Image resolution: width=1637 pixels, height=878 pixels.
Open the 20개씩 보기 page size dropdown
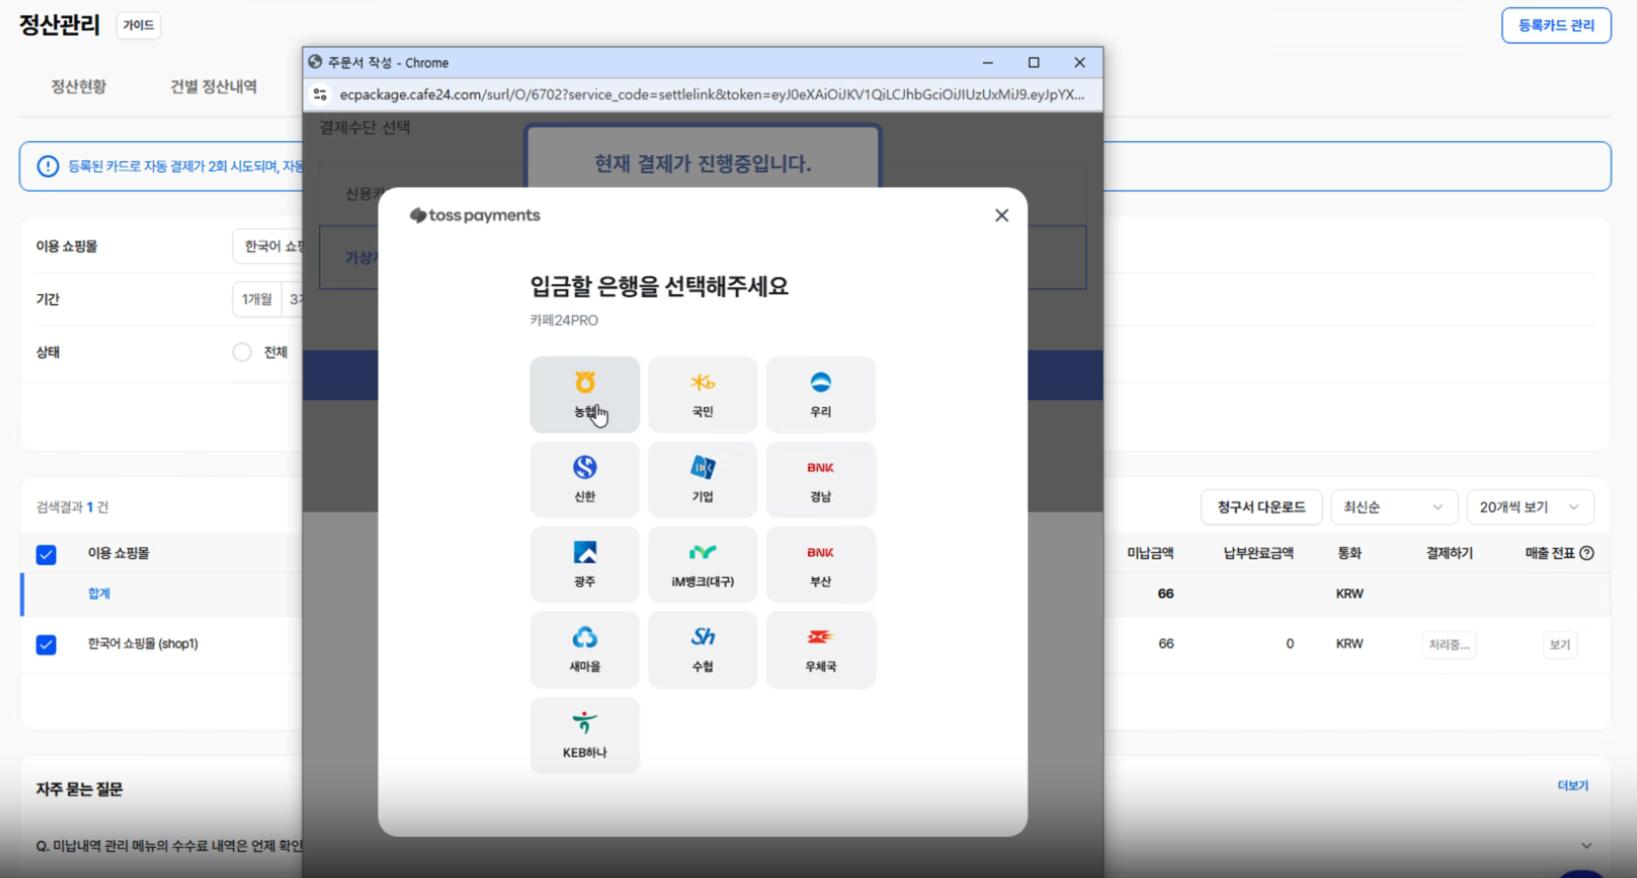click(x=1529, y=507)
